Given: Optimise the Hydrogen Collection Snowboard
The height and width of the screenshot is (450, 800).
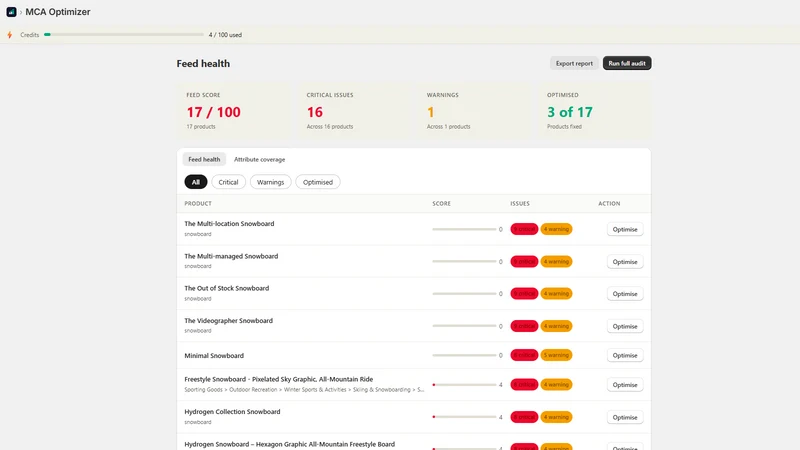Looking at the screenshot, I should (x=624, y=417).
